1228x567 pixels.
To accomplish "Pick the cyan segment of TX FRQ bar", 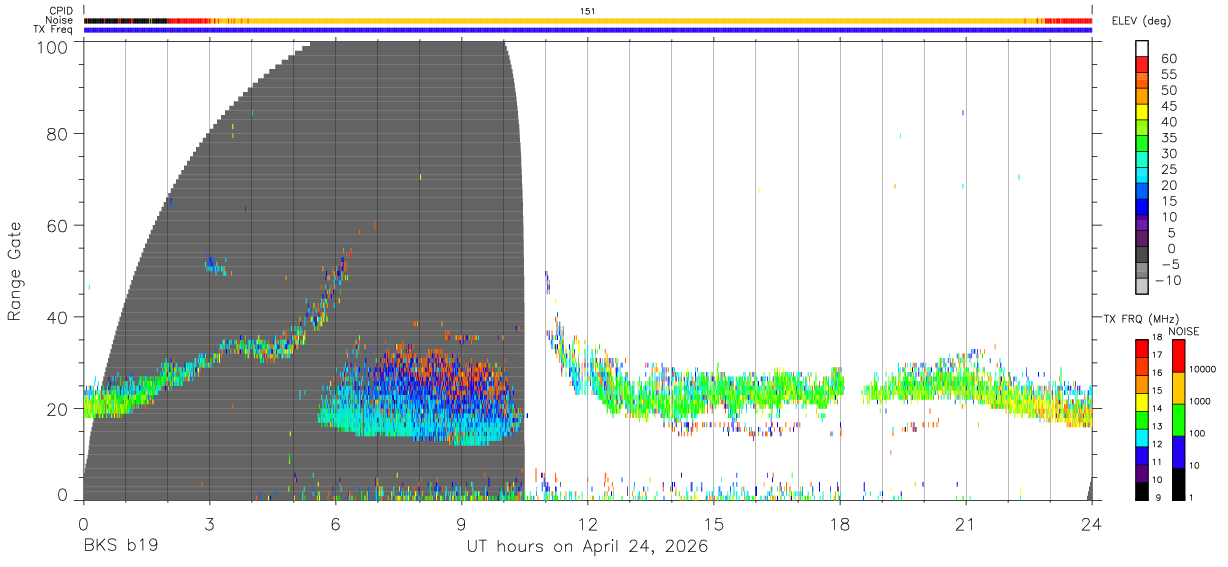I will 1142,437.
